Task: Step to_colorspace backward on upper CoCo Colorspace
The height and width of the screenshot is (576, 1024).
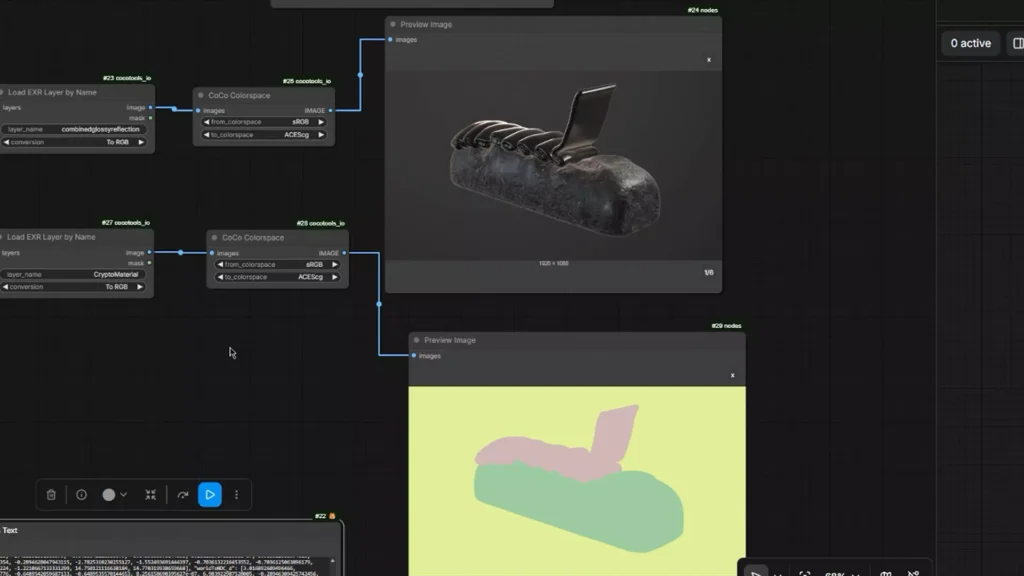Action: 206,135
